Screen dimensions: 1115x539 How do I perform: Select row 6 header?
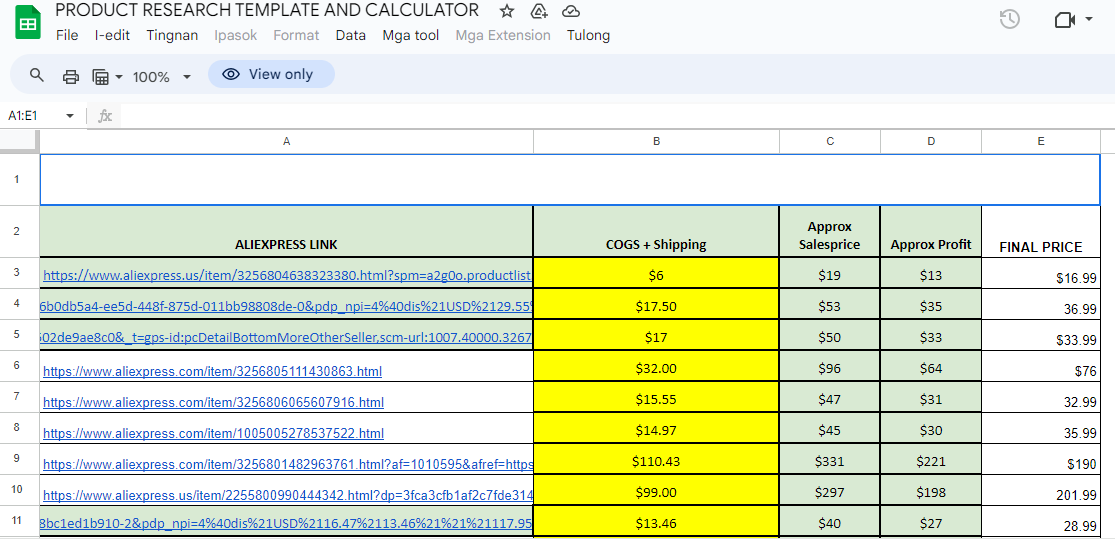click(17, 365)
